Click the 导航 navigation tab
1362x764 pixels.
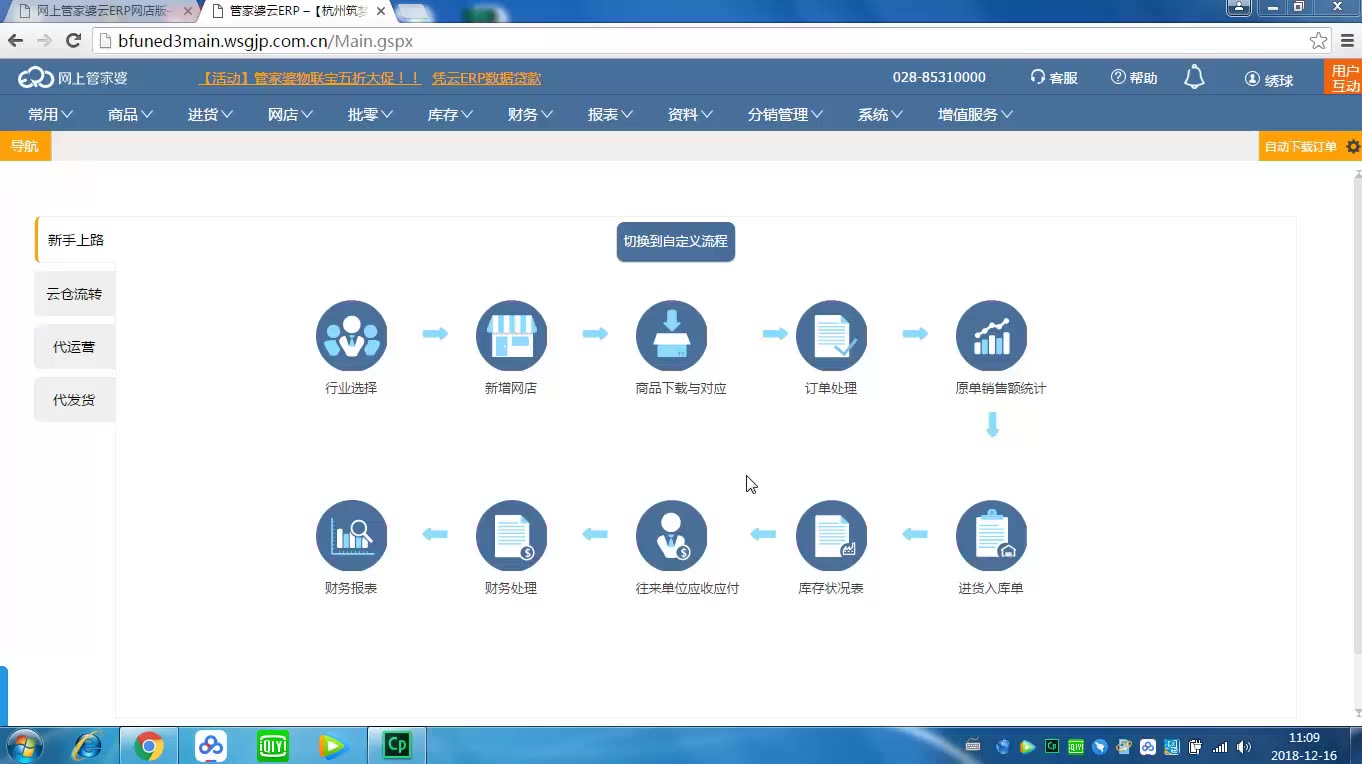24,146
